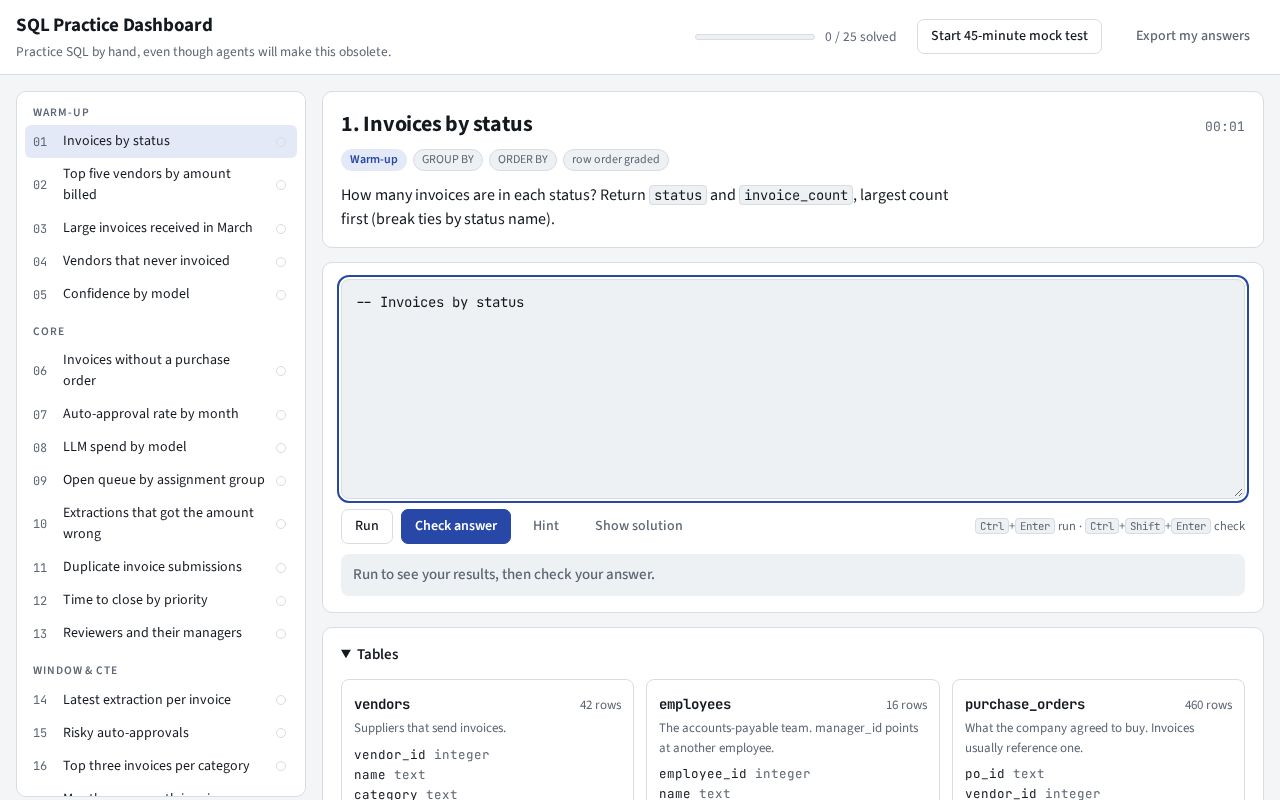Click status circle for Duplicate invoice submissions
Viewport: 1280px width, 800px height.
pyautogui.click(x=281, y=568)
